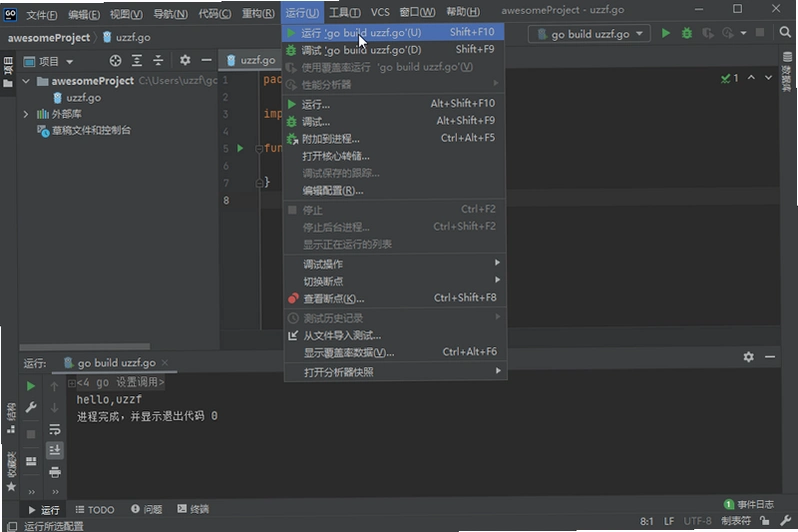Switch to uzzf.go editor tab
798x532 pixels.
coord(251,61)
